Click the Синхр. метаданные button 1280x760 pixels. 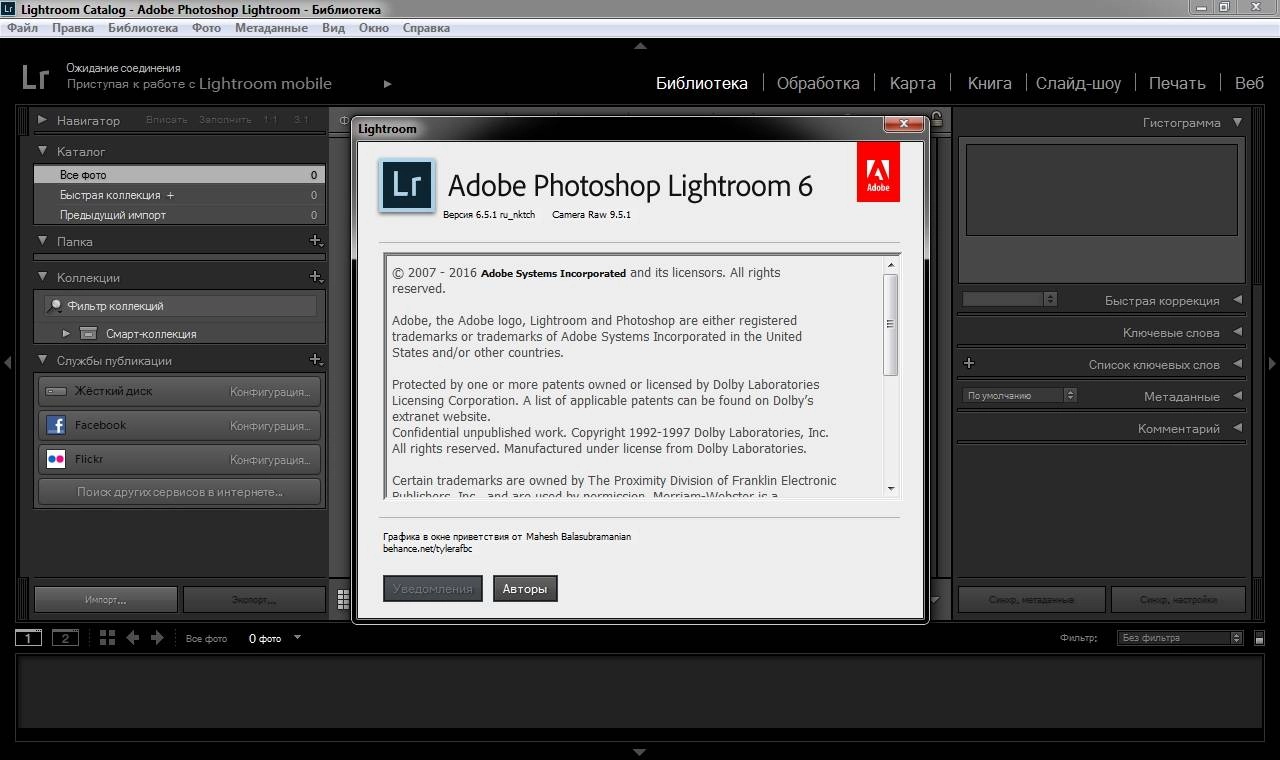click(x=1032, y=600)
